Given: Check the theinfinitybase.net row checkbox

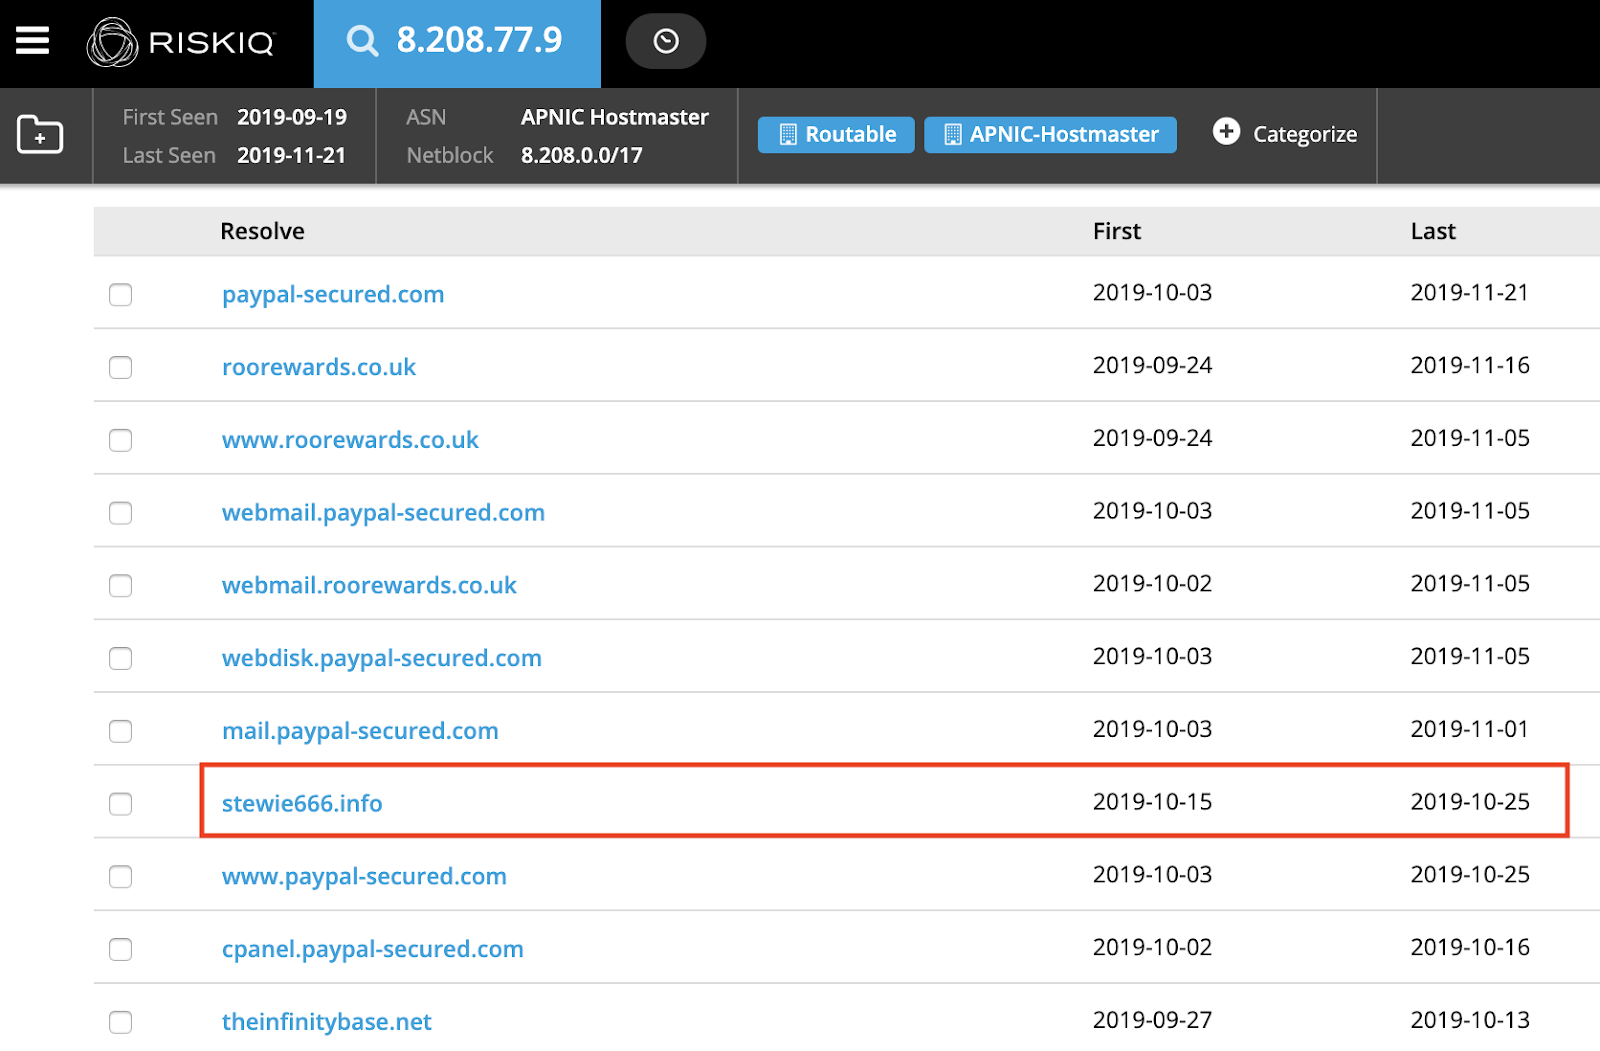Looking at the screenshot, I should (x=120, y=1022).
